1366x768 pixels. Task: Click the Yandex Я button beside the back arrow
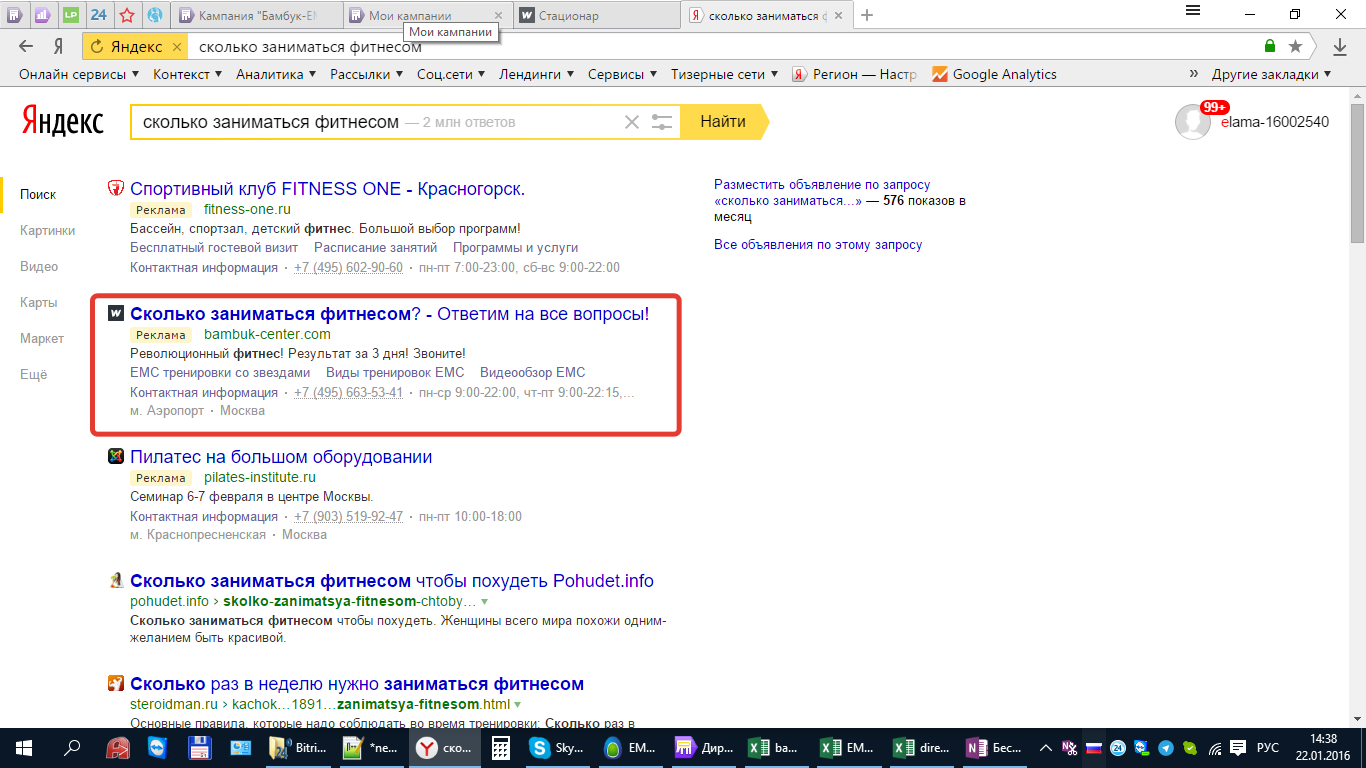point(59,46)
